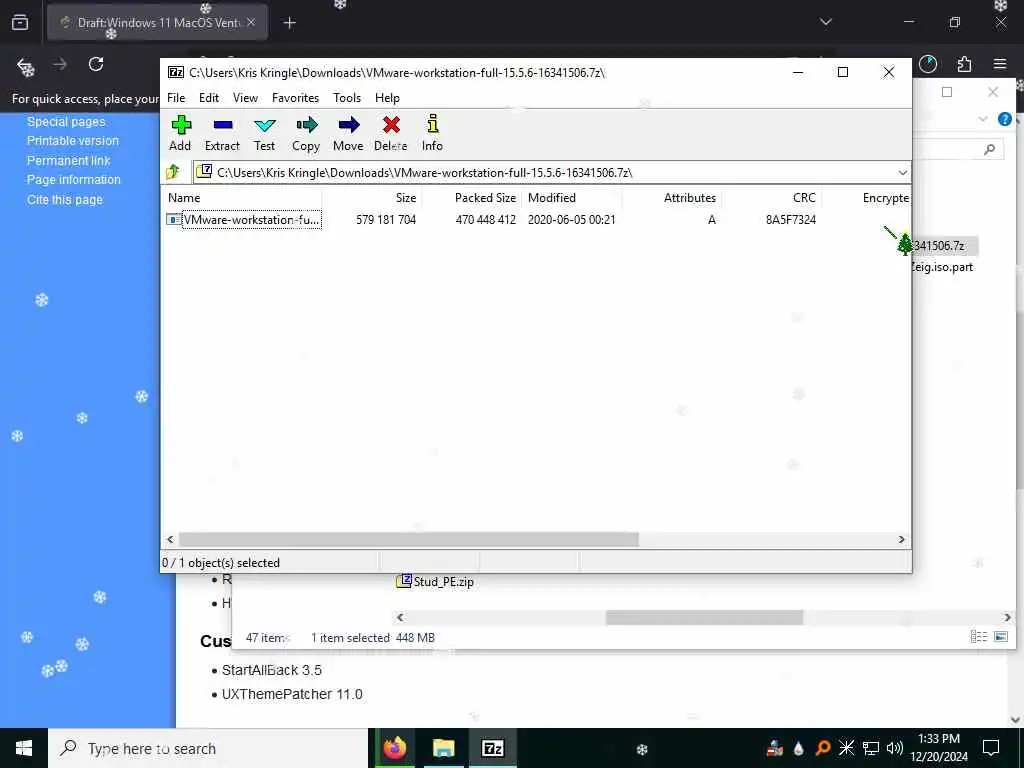
Task: Sort by the Attributes column header
Action: 671,198
